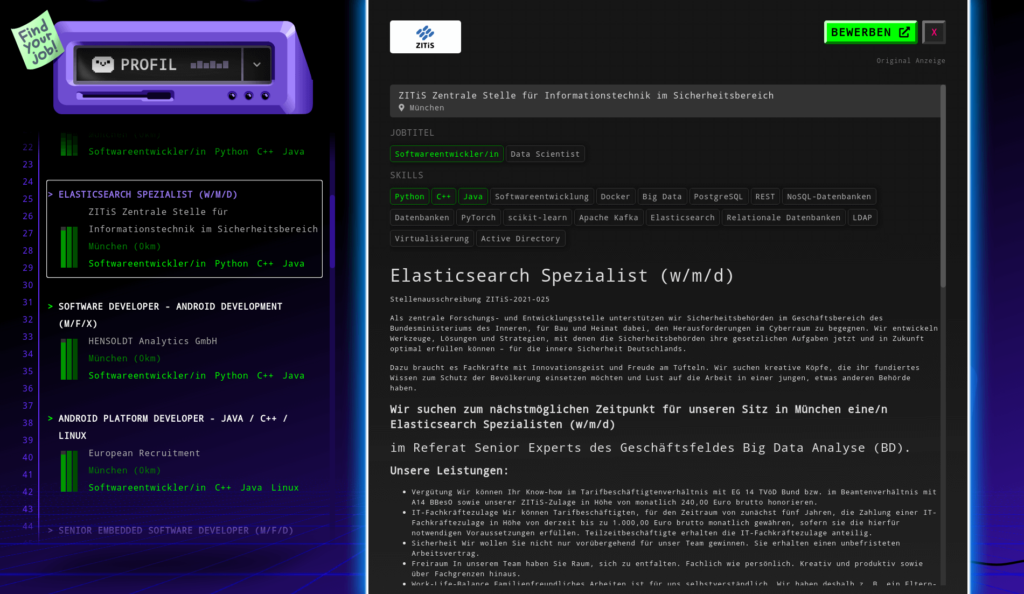Click the Linux tag in European Recruitment row
Viewport: 1024px width, 594px height.
(x=285, y=488)
